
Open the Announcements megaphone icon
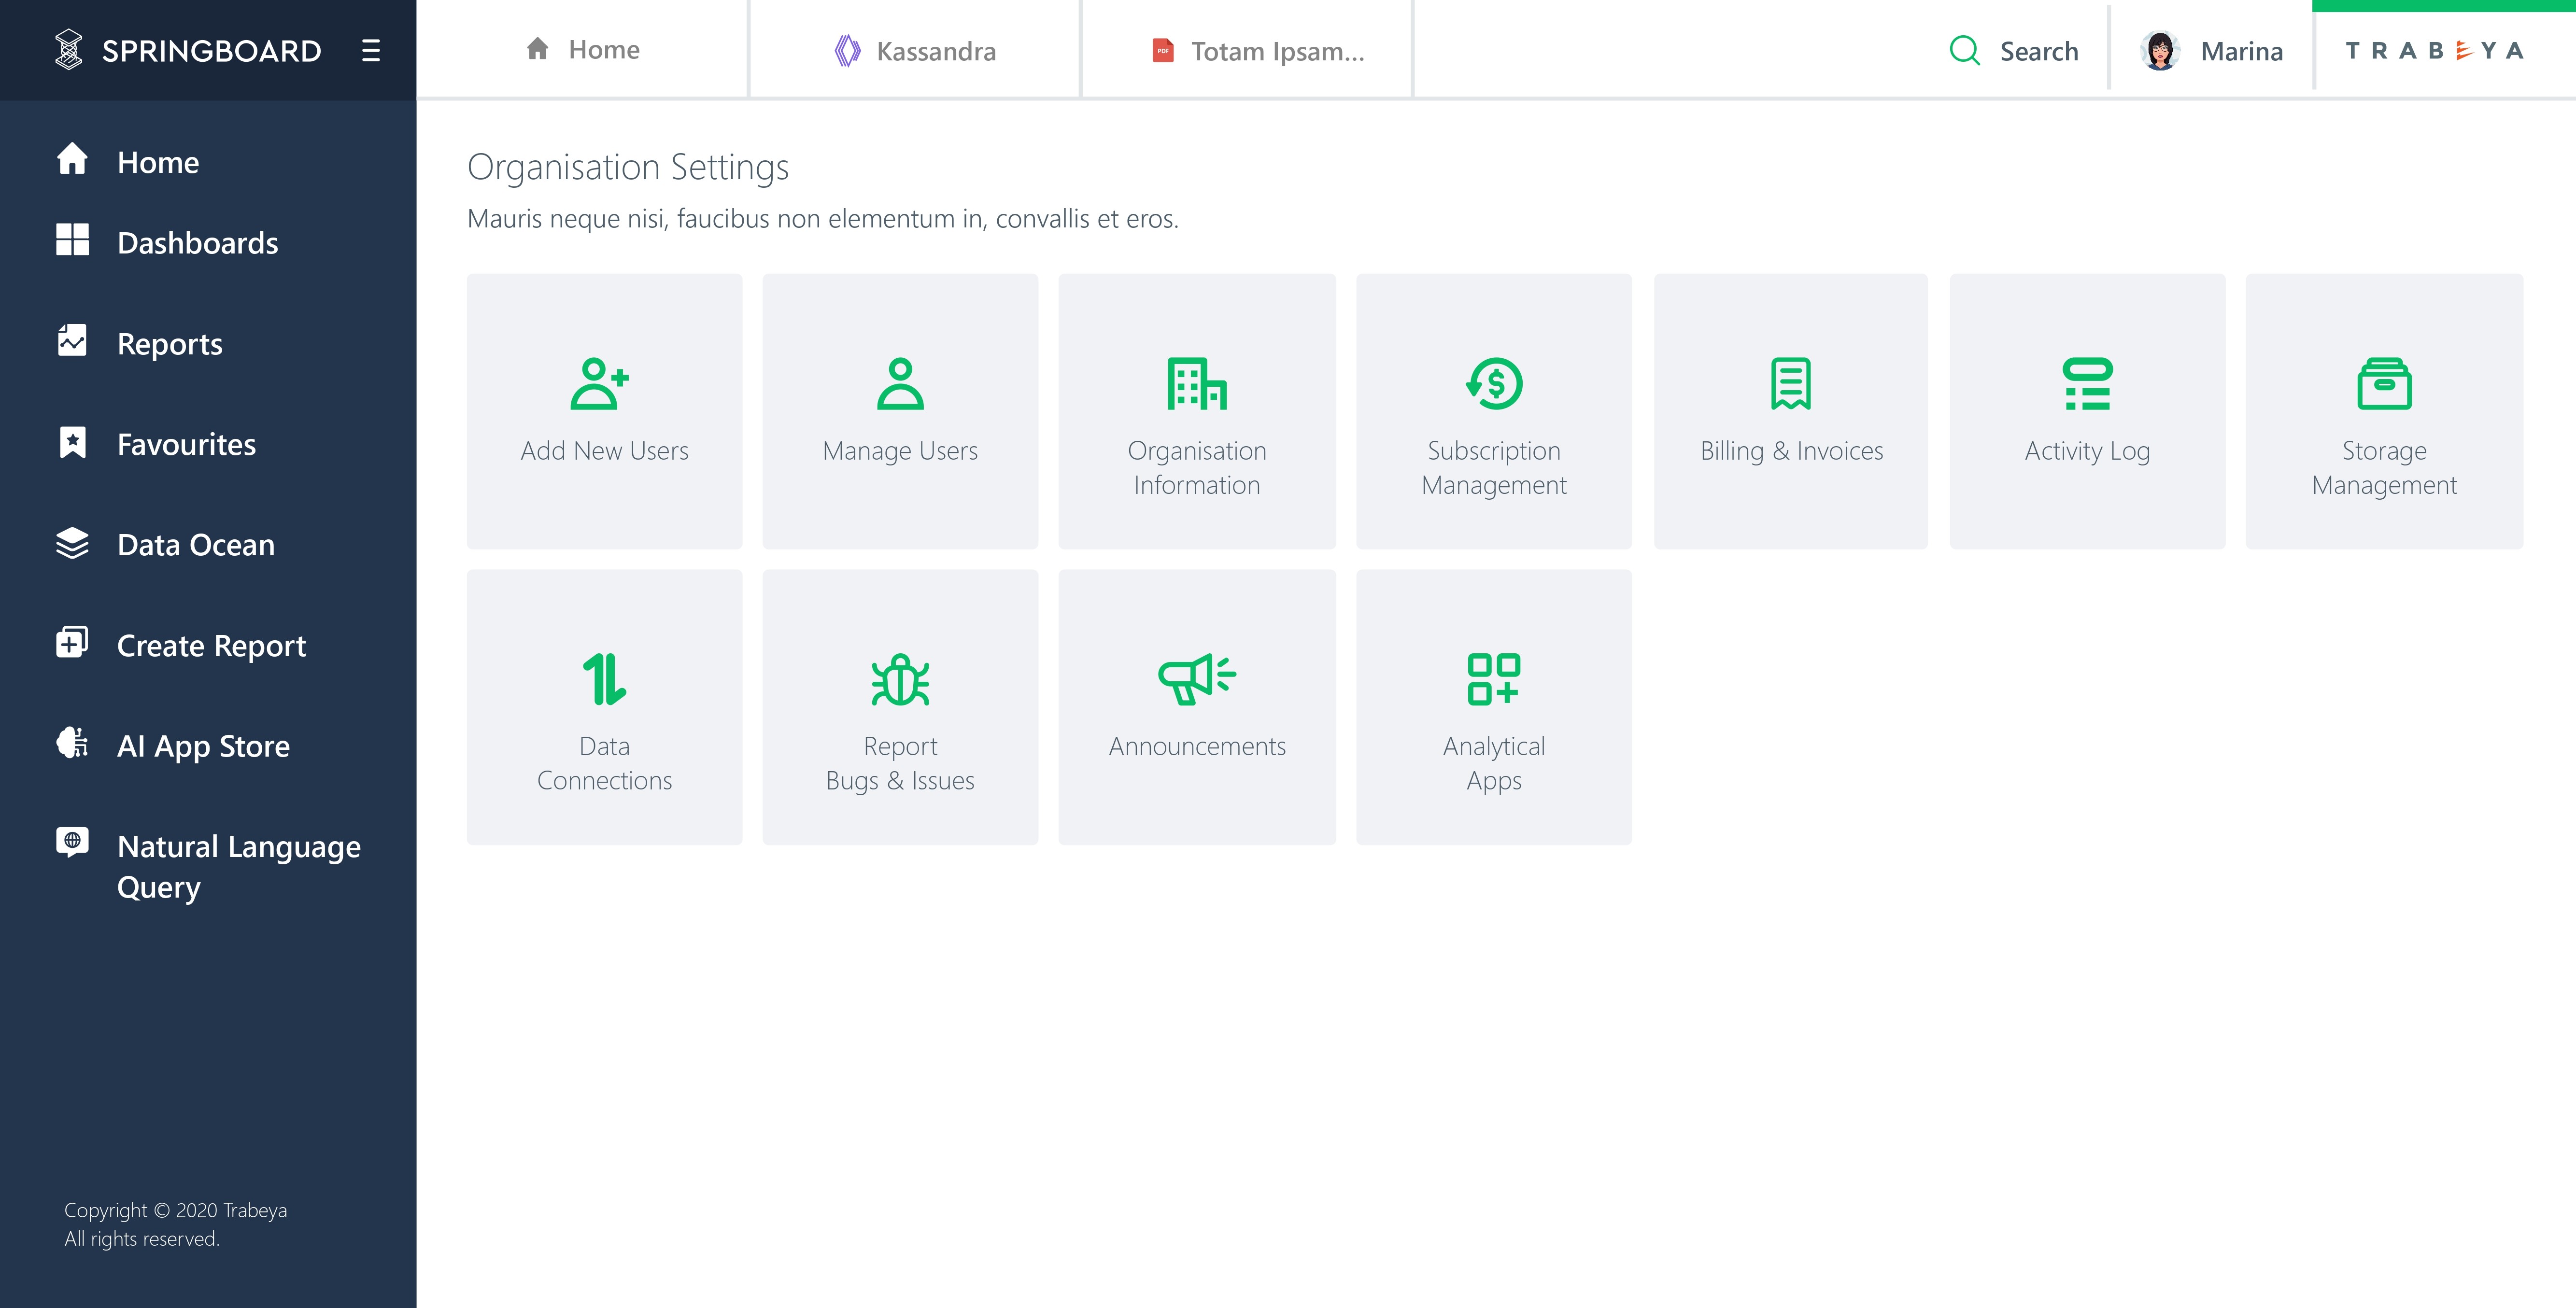pos(1197,679)
